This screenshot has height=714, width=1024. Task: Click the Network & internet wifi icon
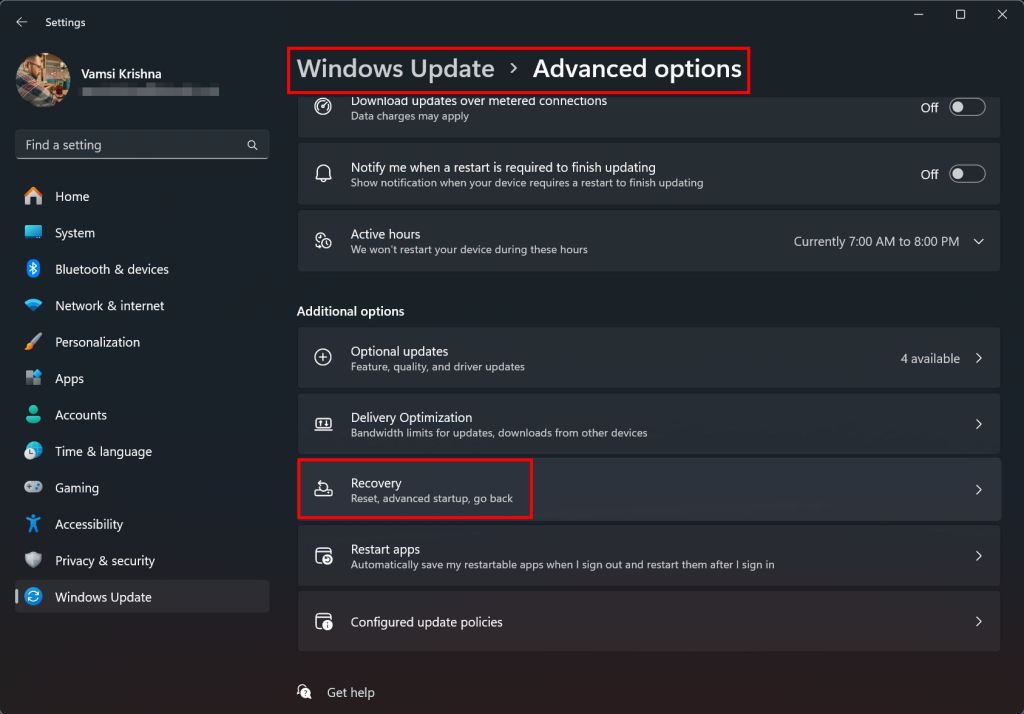click(x=33, y=305)
